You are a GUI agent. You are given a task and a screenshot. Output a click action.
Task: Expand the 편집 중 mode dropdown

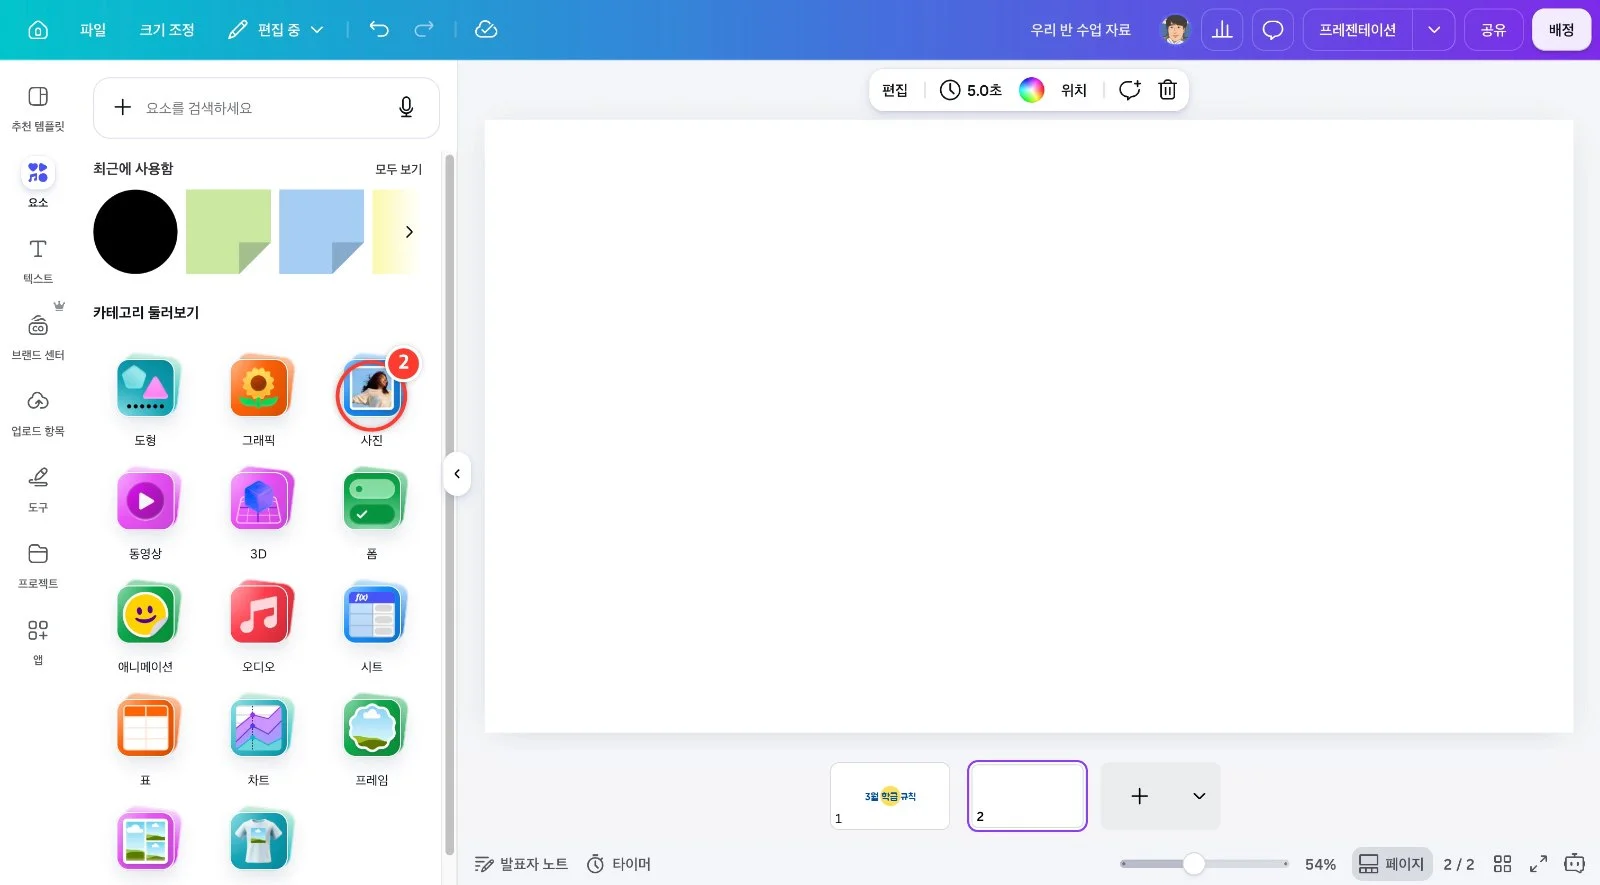(x=276, y=30)
